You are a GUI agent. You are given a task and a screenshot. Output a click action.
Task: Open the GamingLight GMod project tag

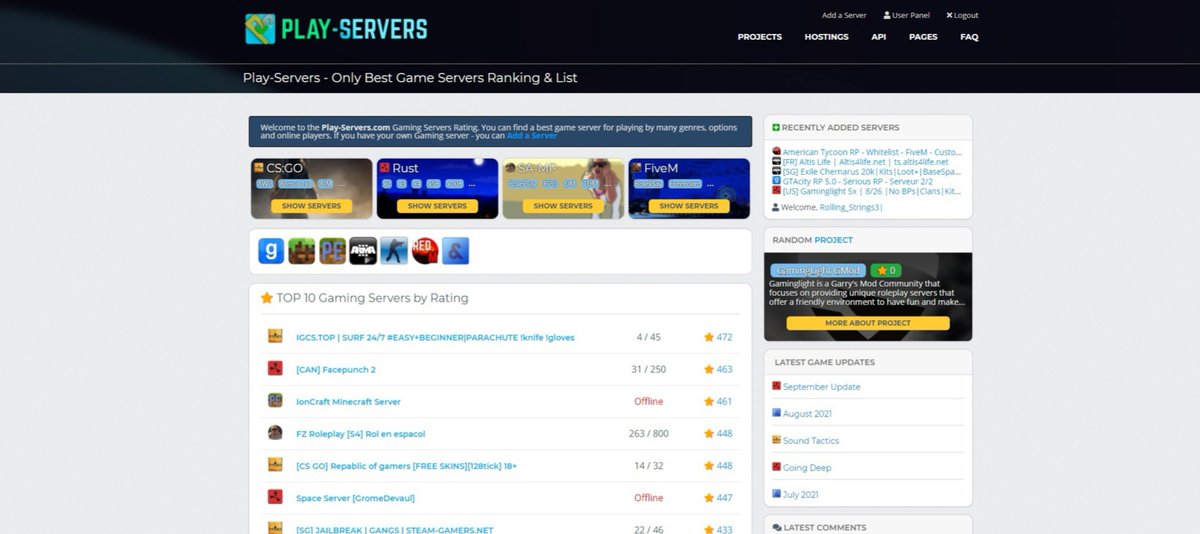click(818, 270)
